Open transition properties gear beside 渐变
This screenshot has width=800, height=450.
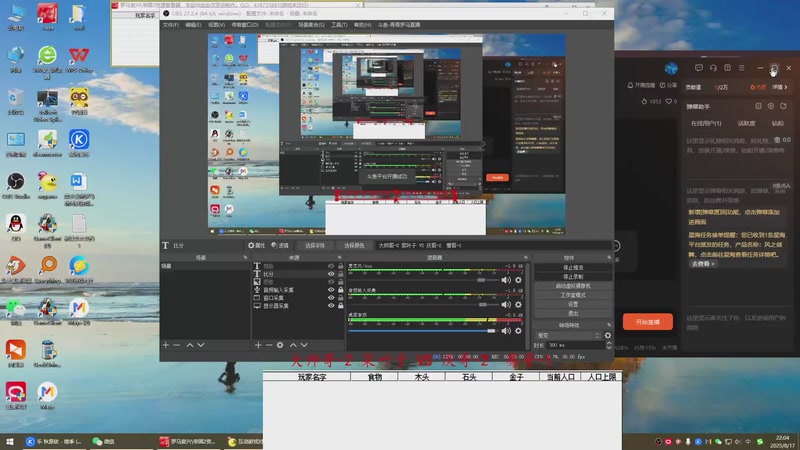click(608, 335)
